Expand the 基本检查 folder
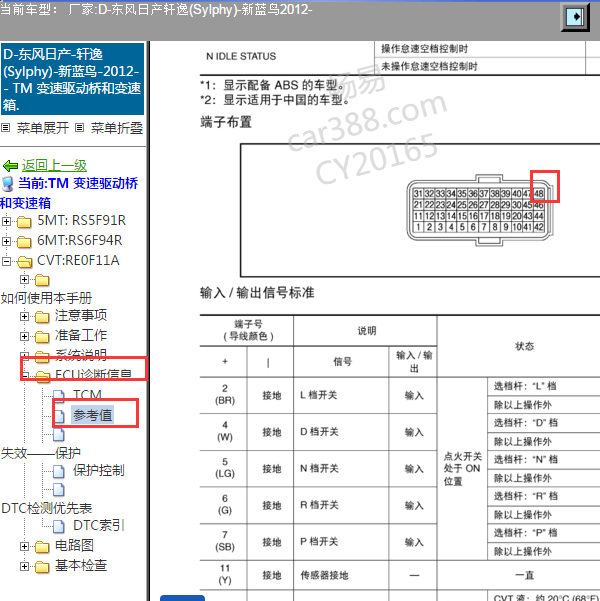Viewport: 600px width, 601px height. point(25,566)
